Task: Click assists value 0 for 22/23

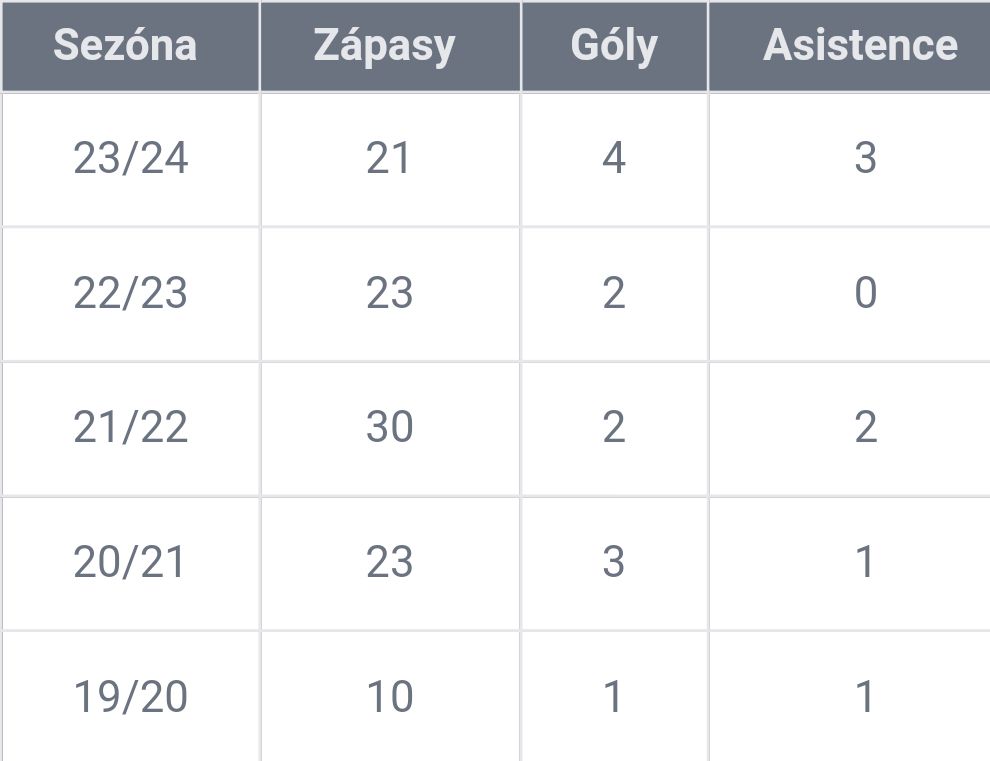Action: pos(866,293)
